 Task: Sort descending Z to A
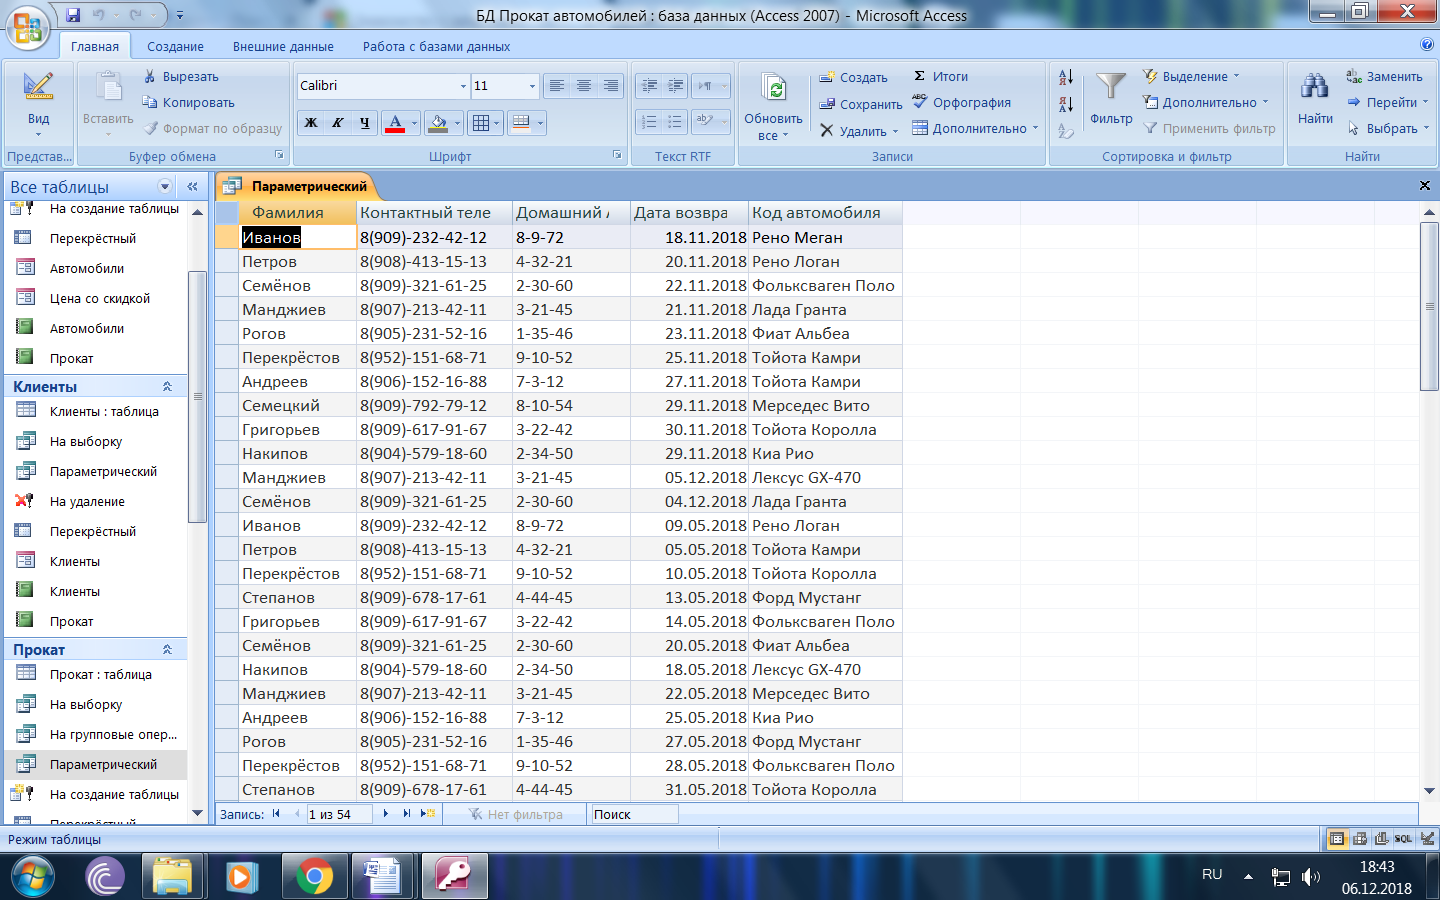[1066, 104]
